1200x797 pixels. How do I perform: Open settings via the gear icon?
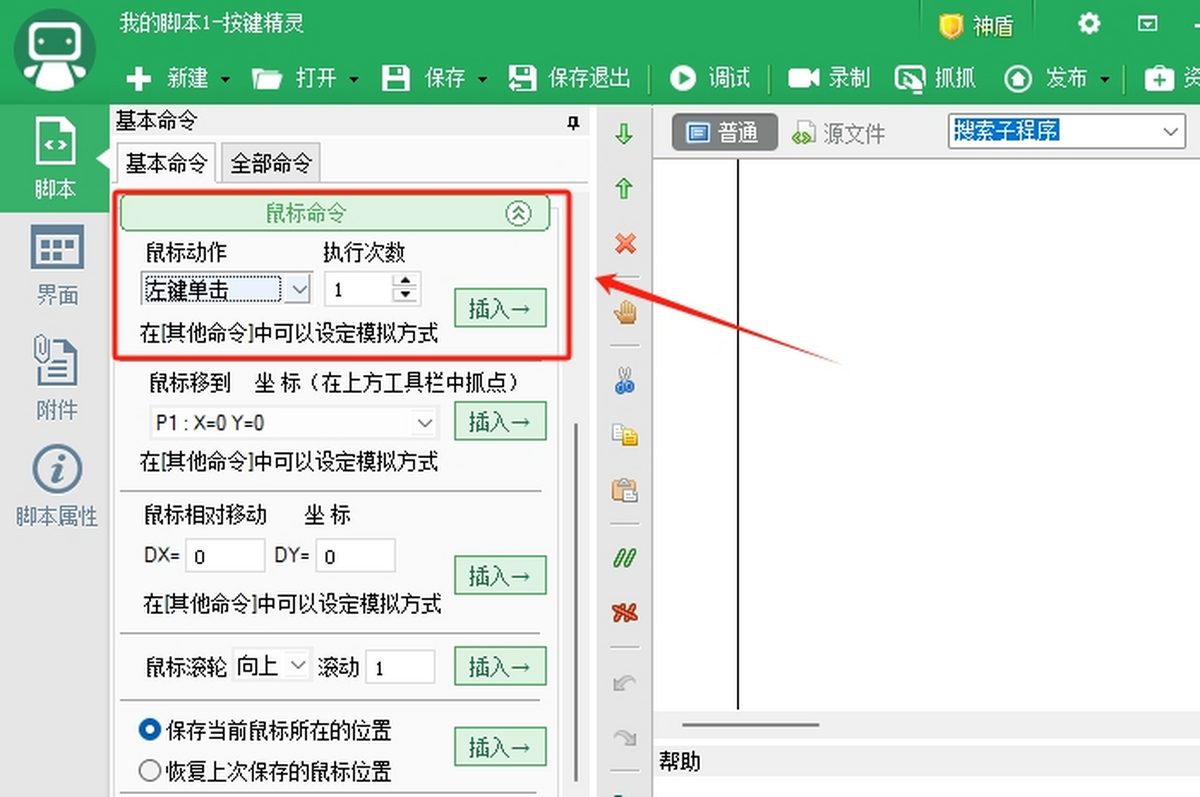point(1089,24)
